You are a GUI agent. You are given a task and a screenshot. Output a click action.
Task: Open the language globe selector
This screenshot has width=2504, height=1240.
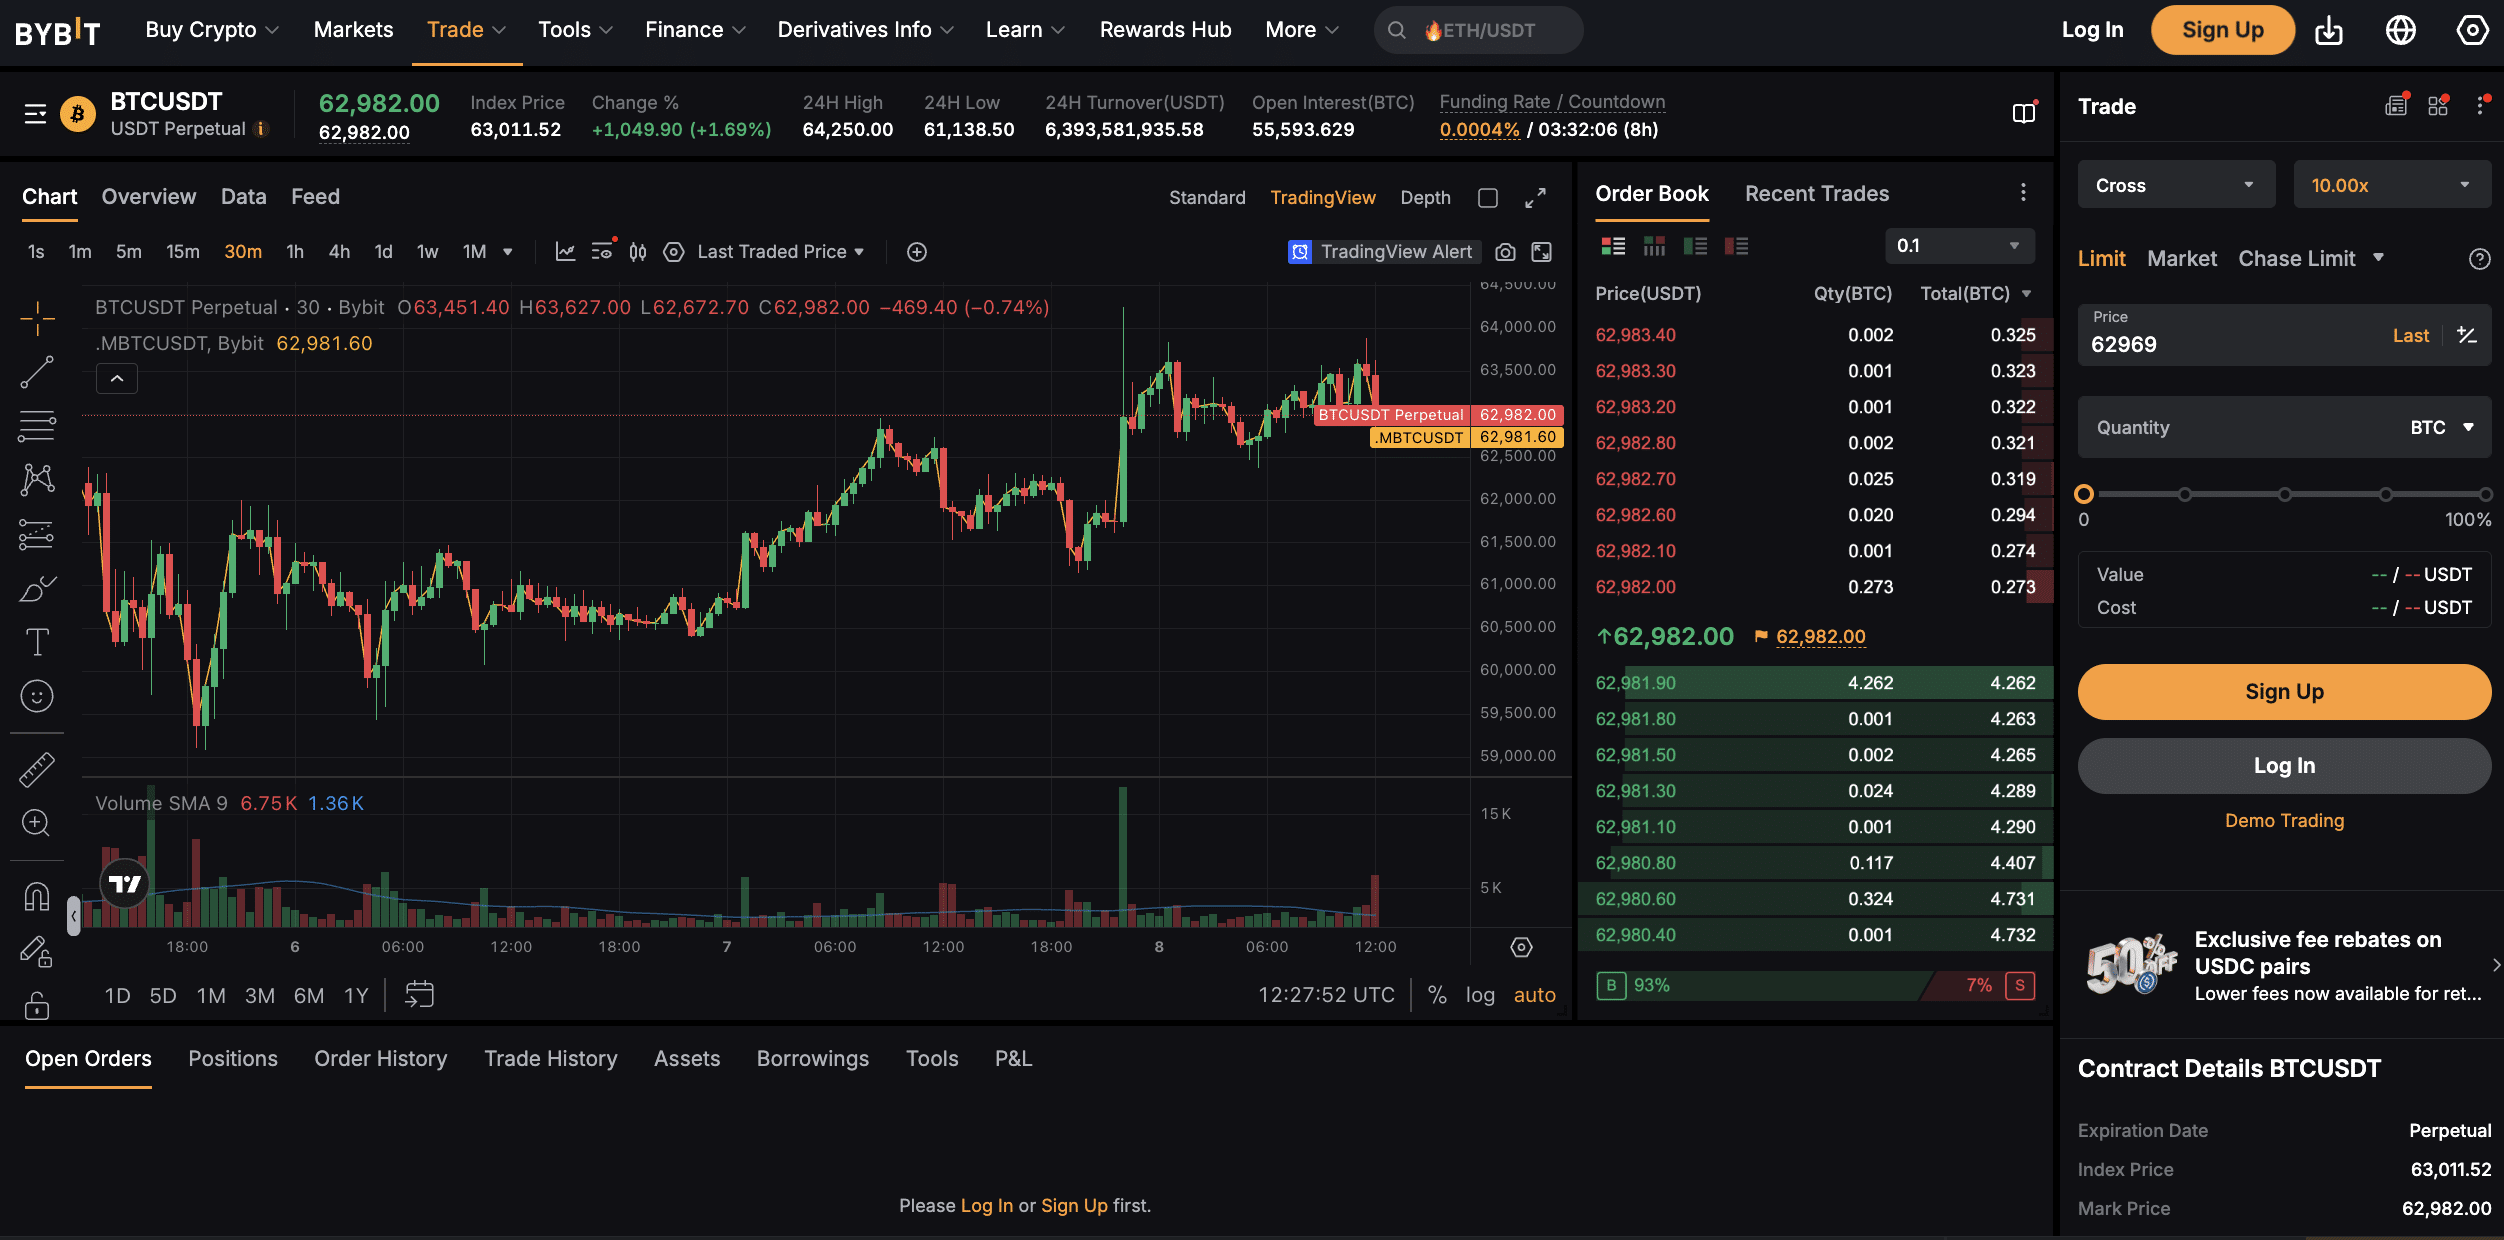2401,30
